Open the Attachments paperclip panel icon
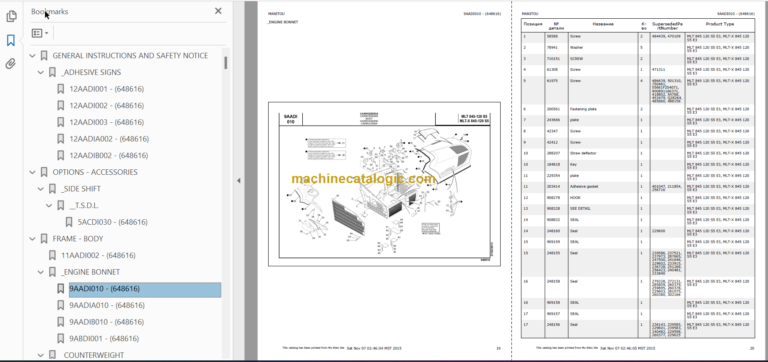The height and width of the screenshot is (362, 768). [x=11, y=64]
